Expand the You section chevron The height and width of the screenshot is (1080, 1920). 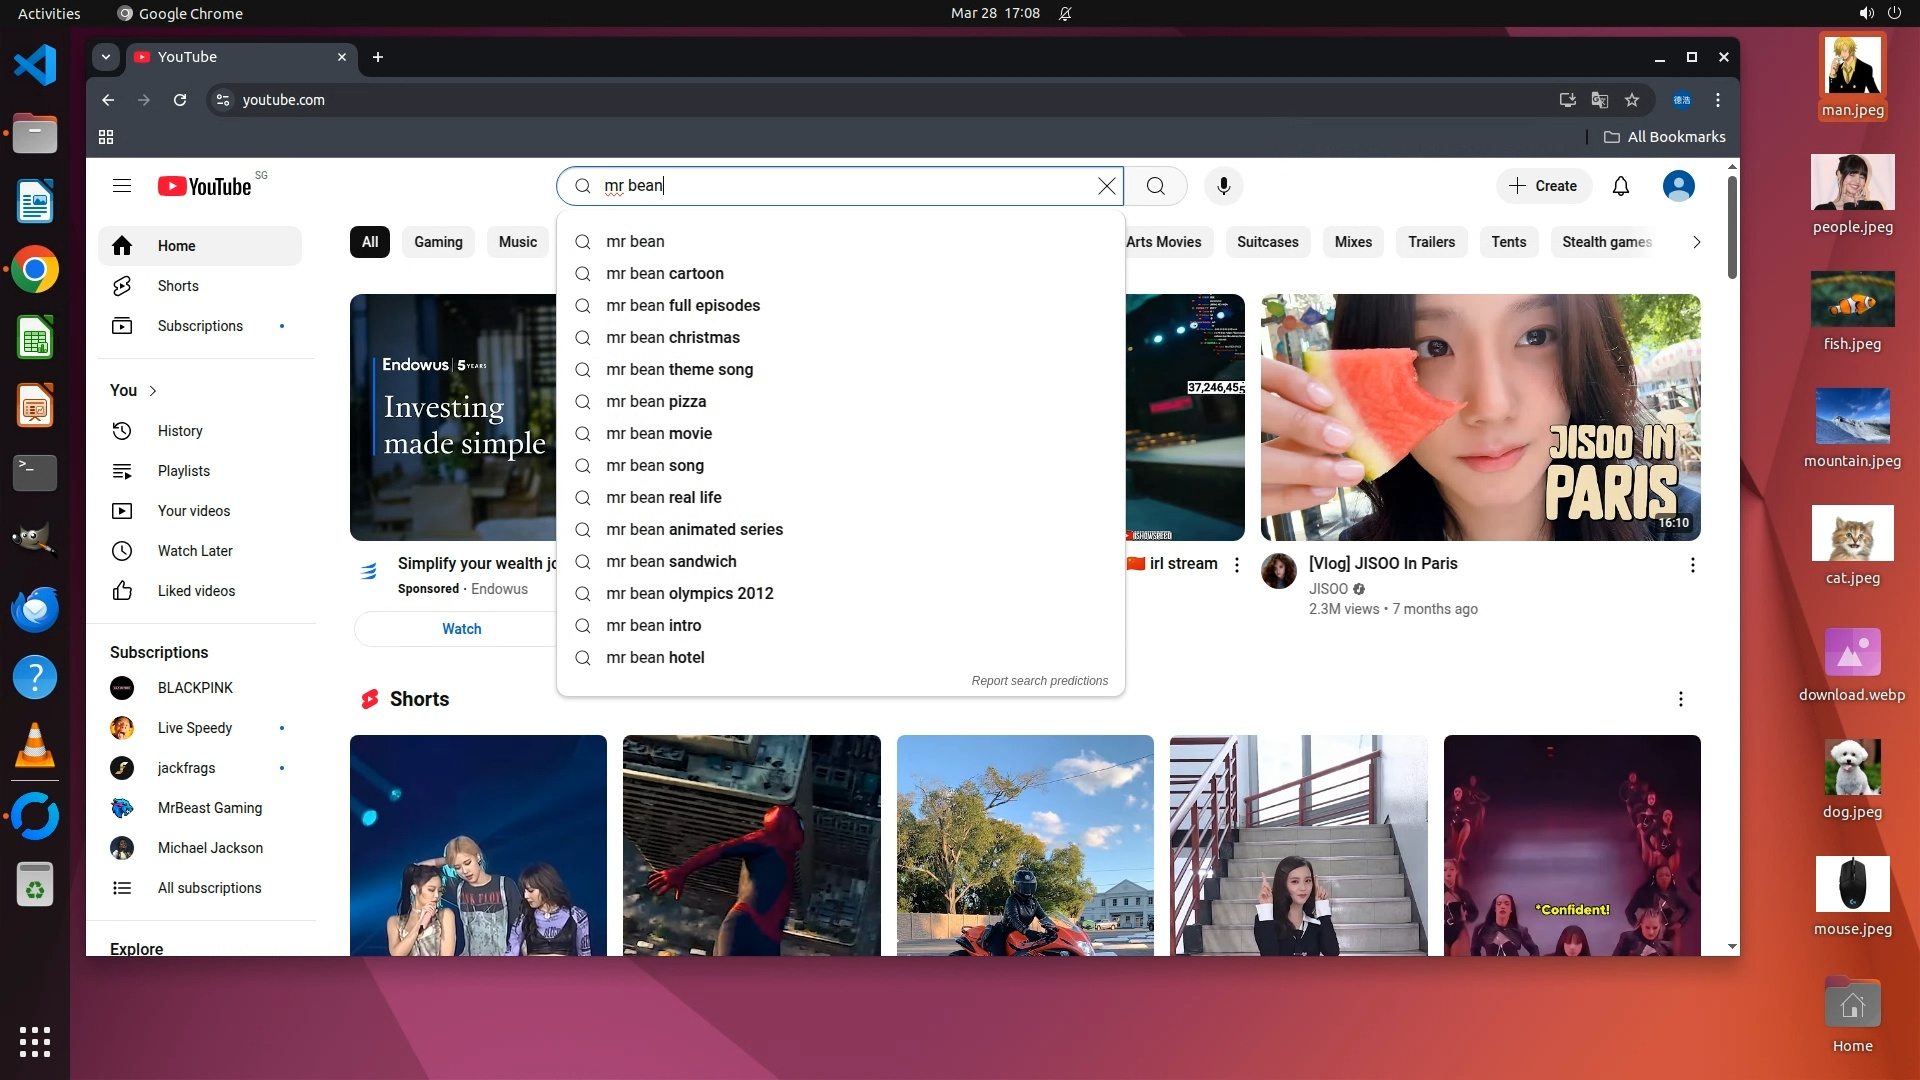pos(153,391)
